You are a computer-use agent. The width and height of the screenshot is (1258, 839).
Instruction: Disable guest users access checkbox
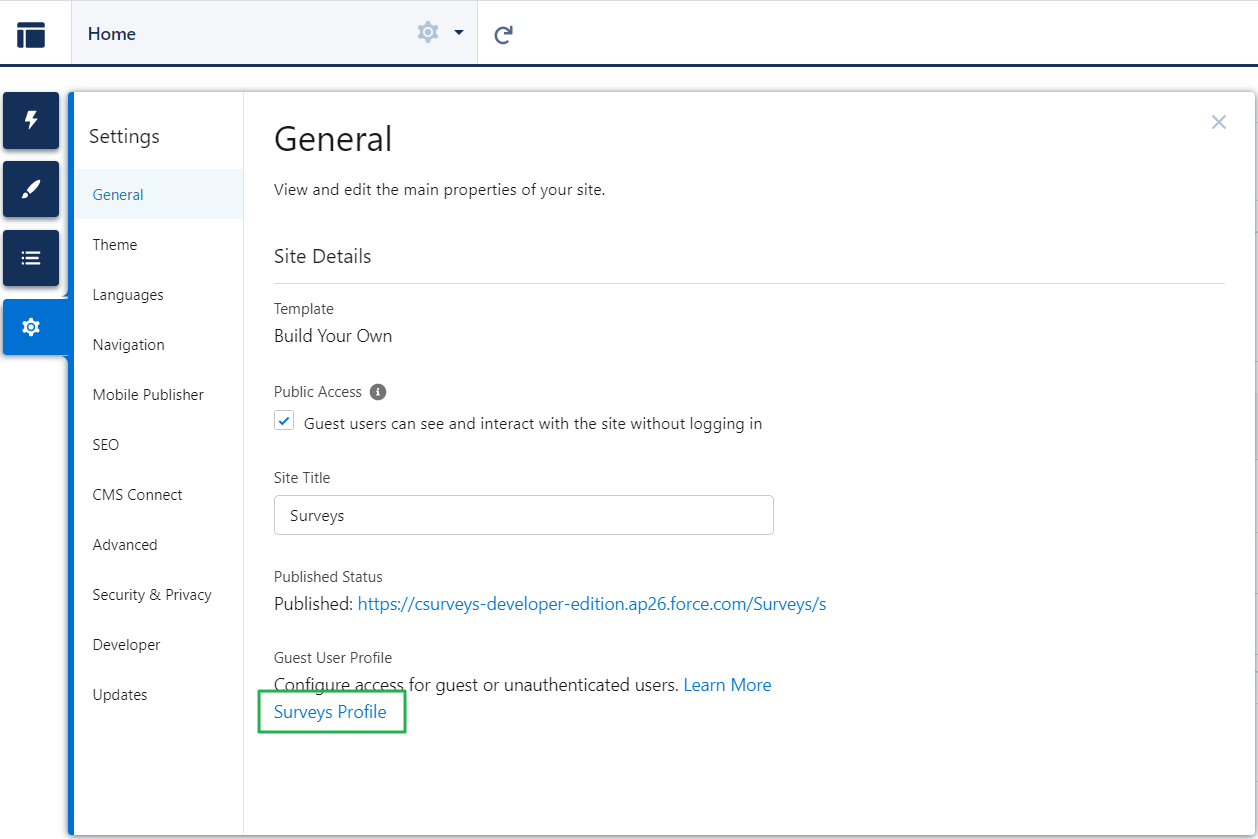283,420
